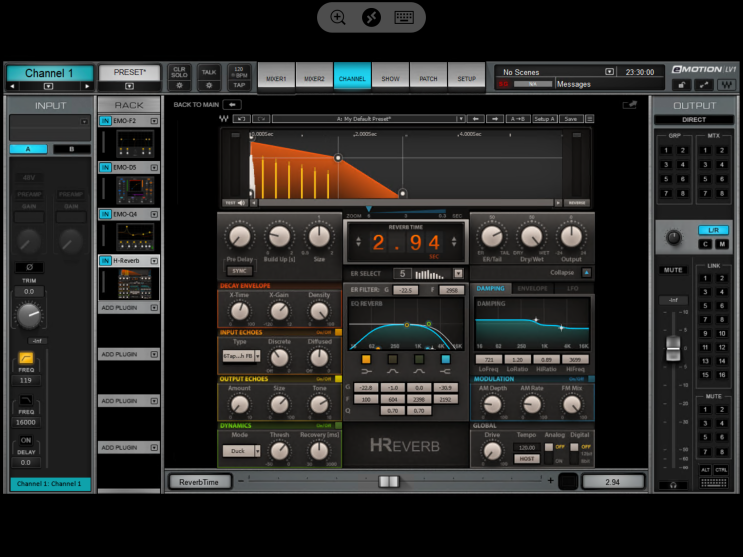Collapse the plugin panel with Collapse arrow
743x557 pixels.
pyautogui.click(x=586, y=273)
